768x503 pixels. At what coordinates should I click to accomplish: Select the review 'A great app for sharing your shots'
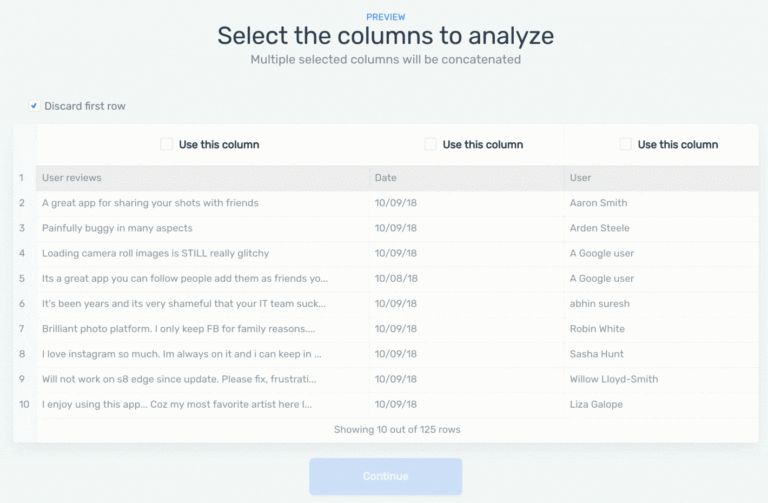(x=150, y=203)
